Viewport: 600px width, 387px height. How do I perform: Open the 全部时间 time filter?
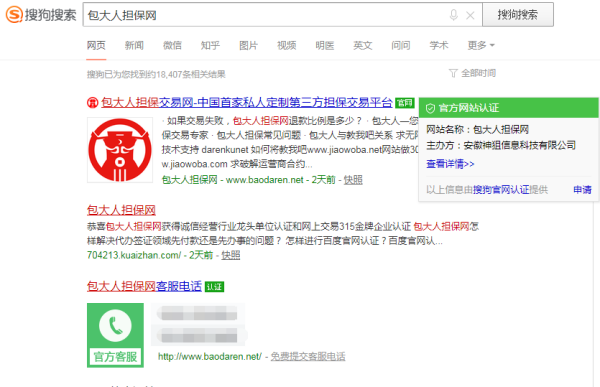pyautogui.click(x=479, y=73)
